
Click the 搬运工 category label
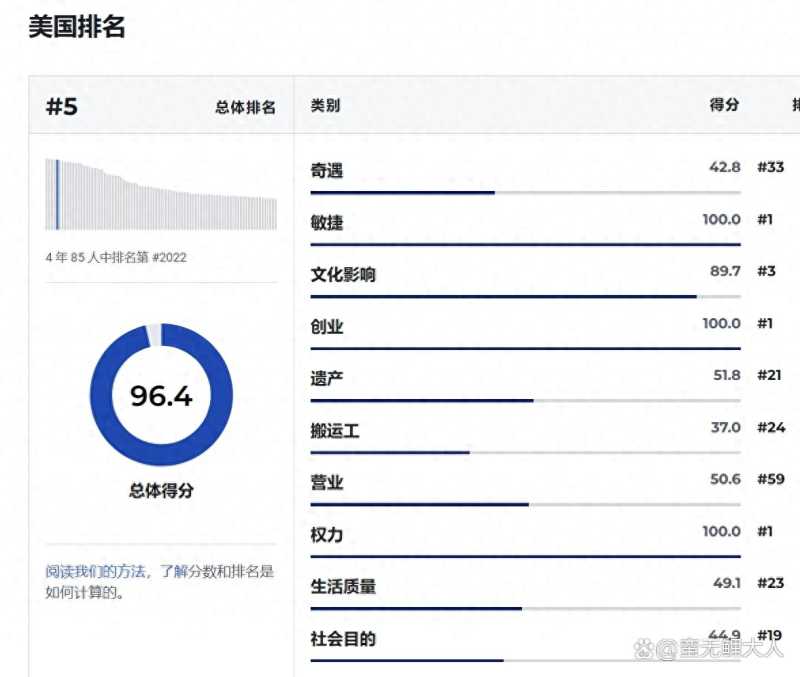(x=335, y=431)
